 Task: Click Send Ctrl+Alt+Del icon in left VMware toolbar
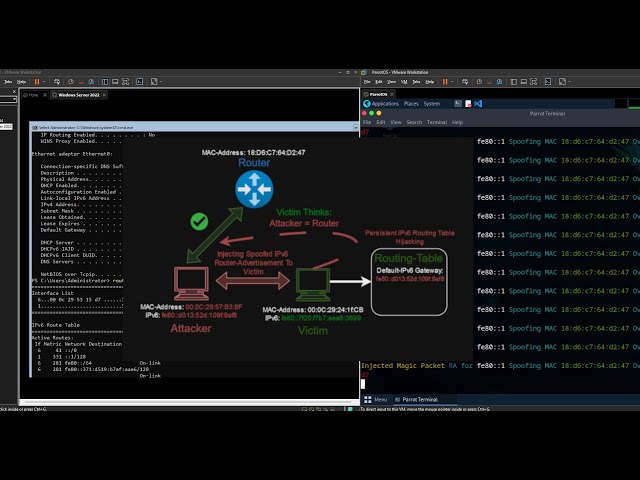coord(57,82)
